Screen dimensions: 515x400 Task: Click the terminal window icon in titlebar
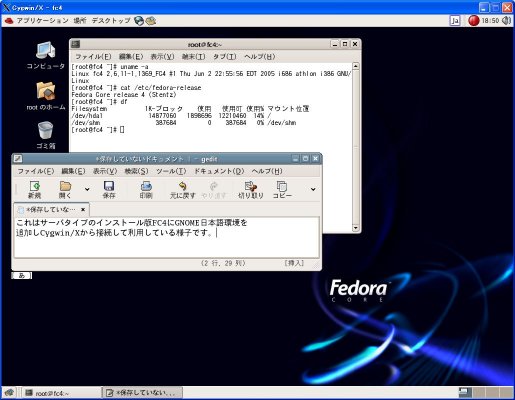(76, 44)
